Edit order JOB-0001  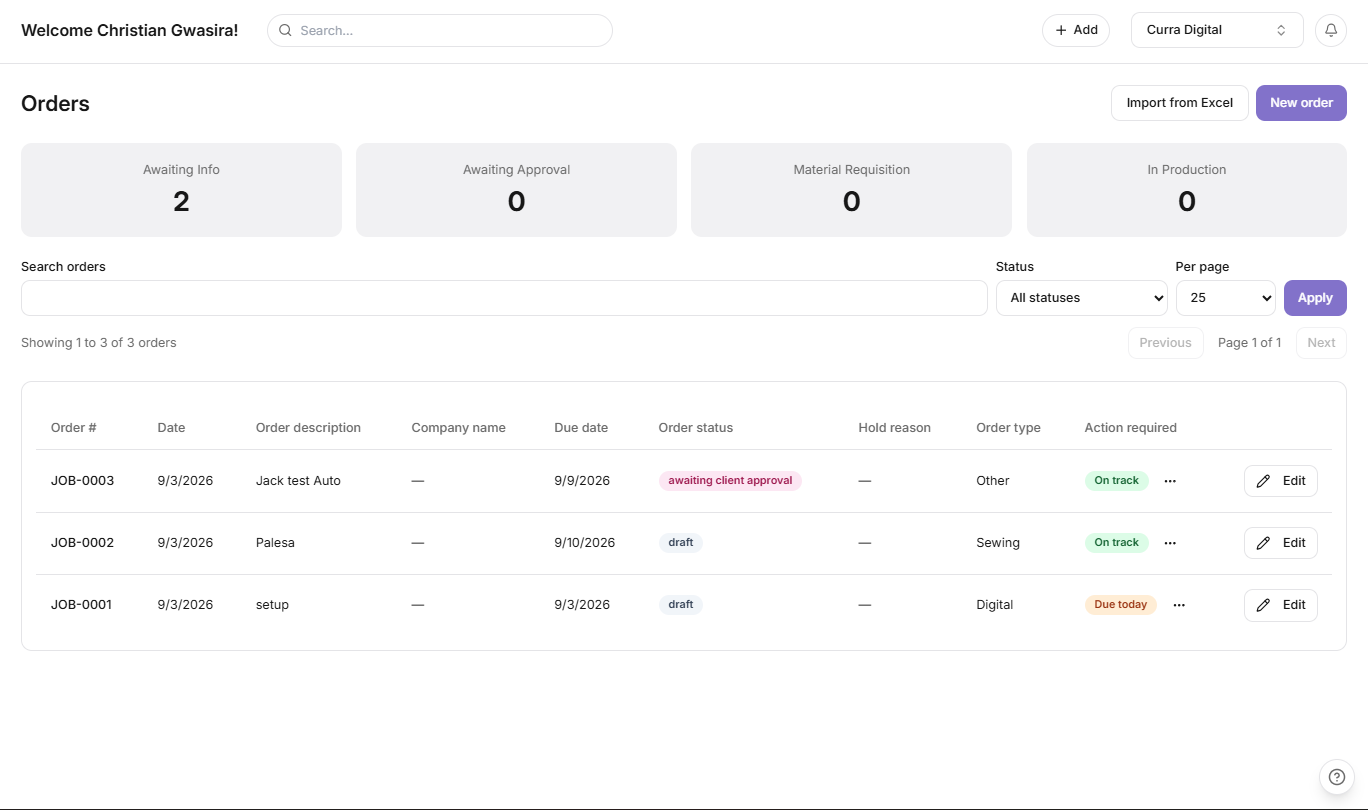(1281, 605)
